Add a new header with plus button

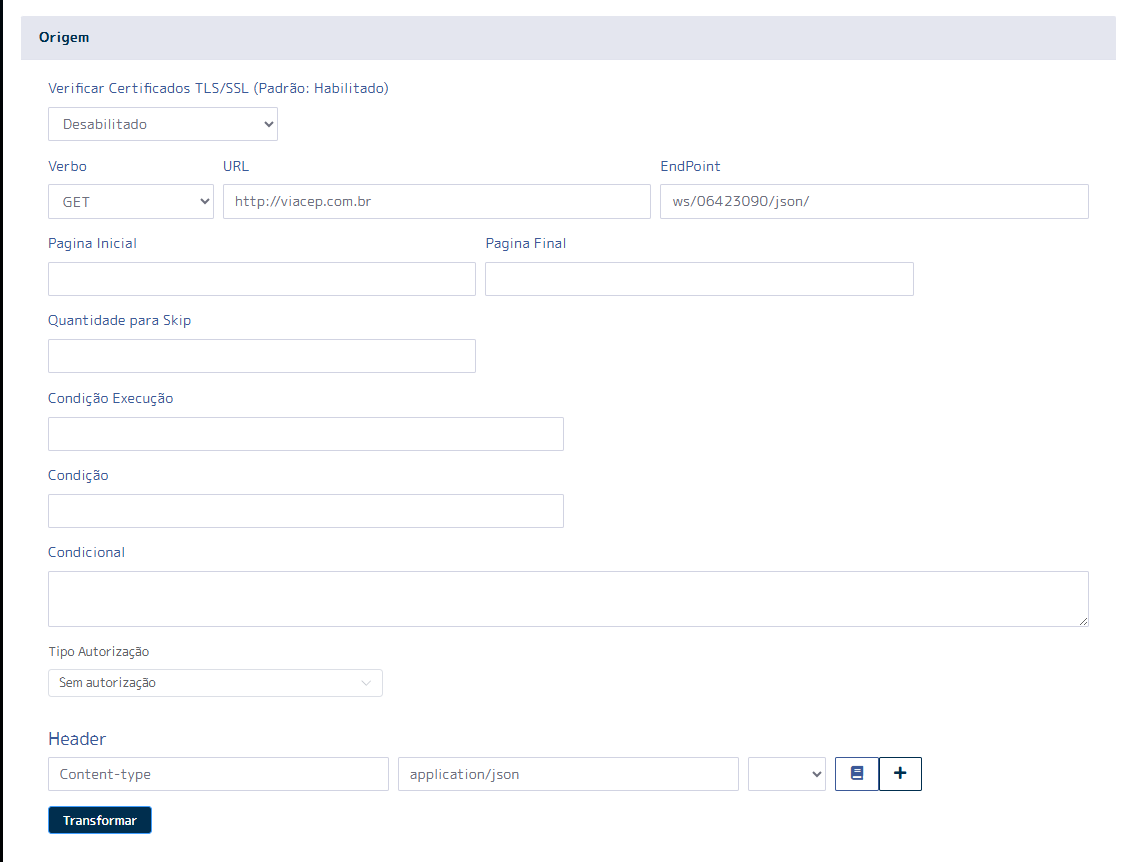pyautogui.click(x=900, y=773)
